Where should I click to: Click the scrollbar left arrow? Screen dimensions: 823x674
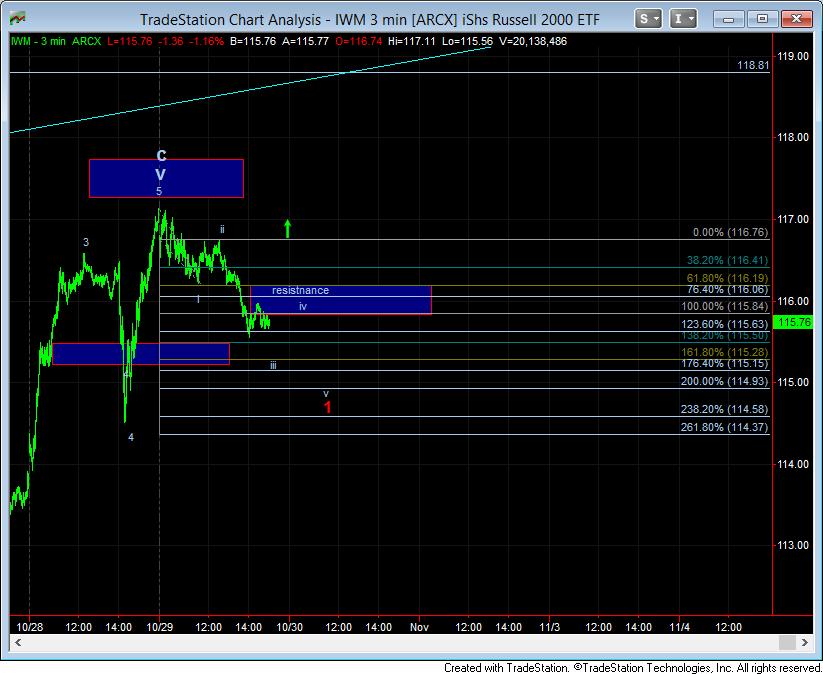click(17, 642)
